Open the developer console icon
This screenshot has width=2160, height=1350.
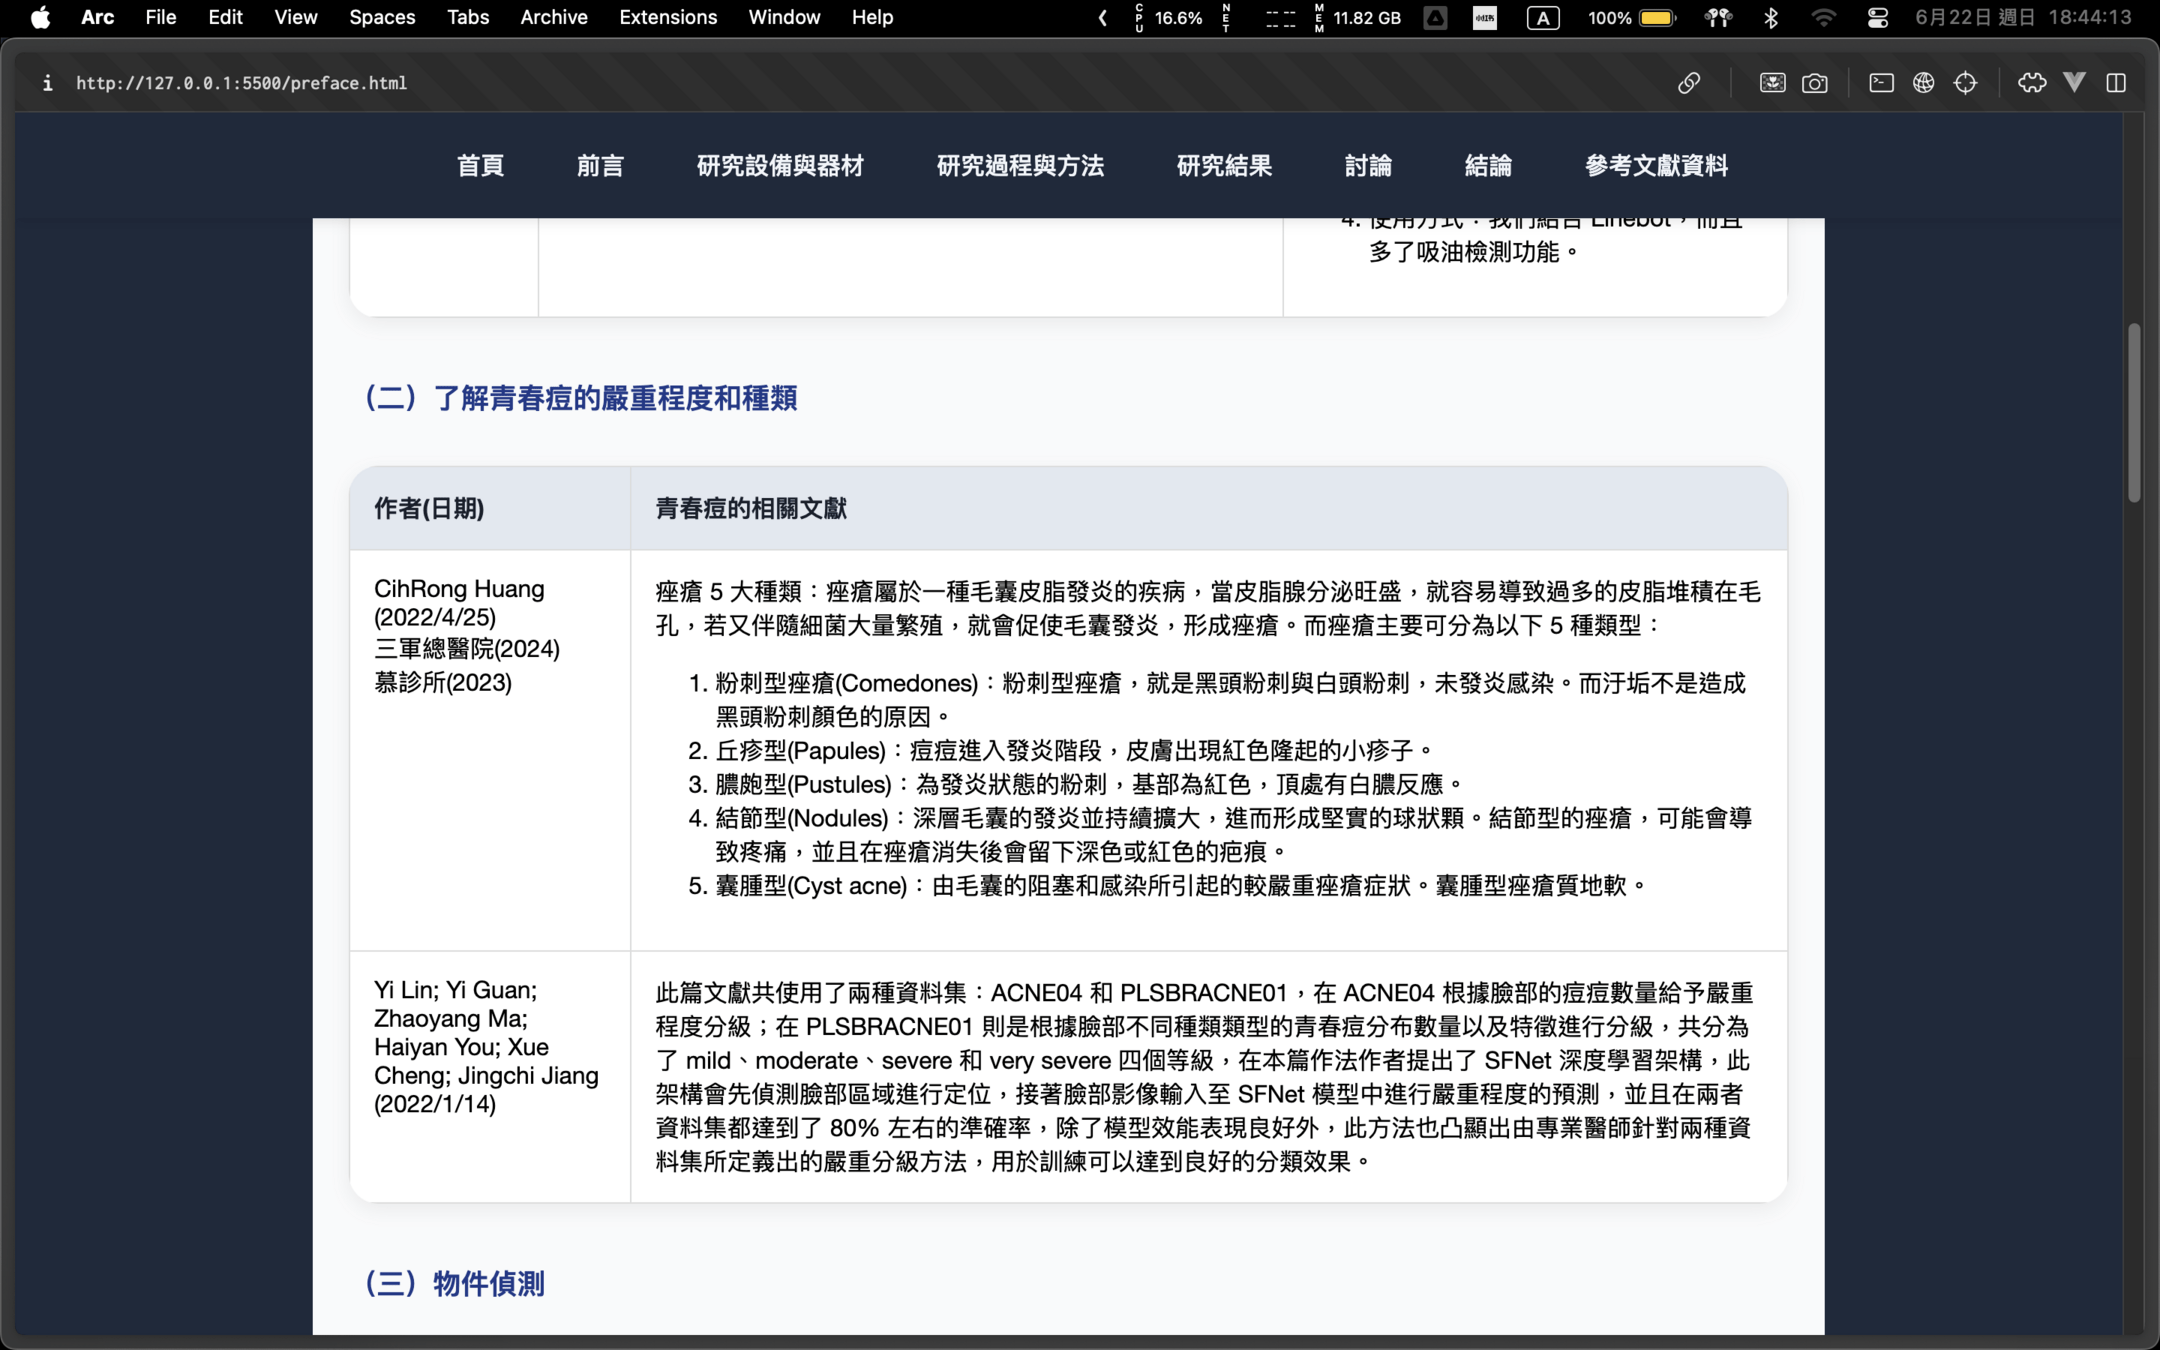(x=1881, y=83)
